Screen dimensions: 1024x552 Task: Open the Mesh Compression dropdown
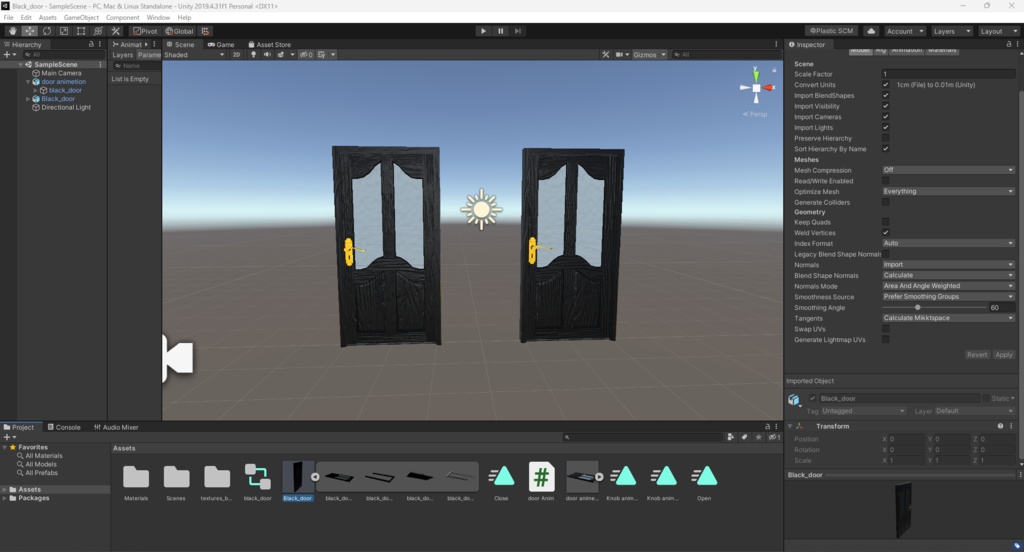pyautogui.click(x=948, y=170)
